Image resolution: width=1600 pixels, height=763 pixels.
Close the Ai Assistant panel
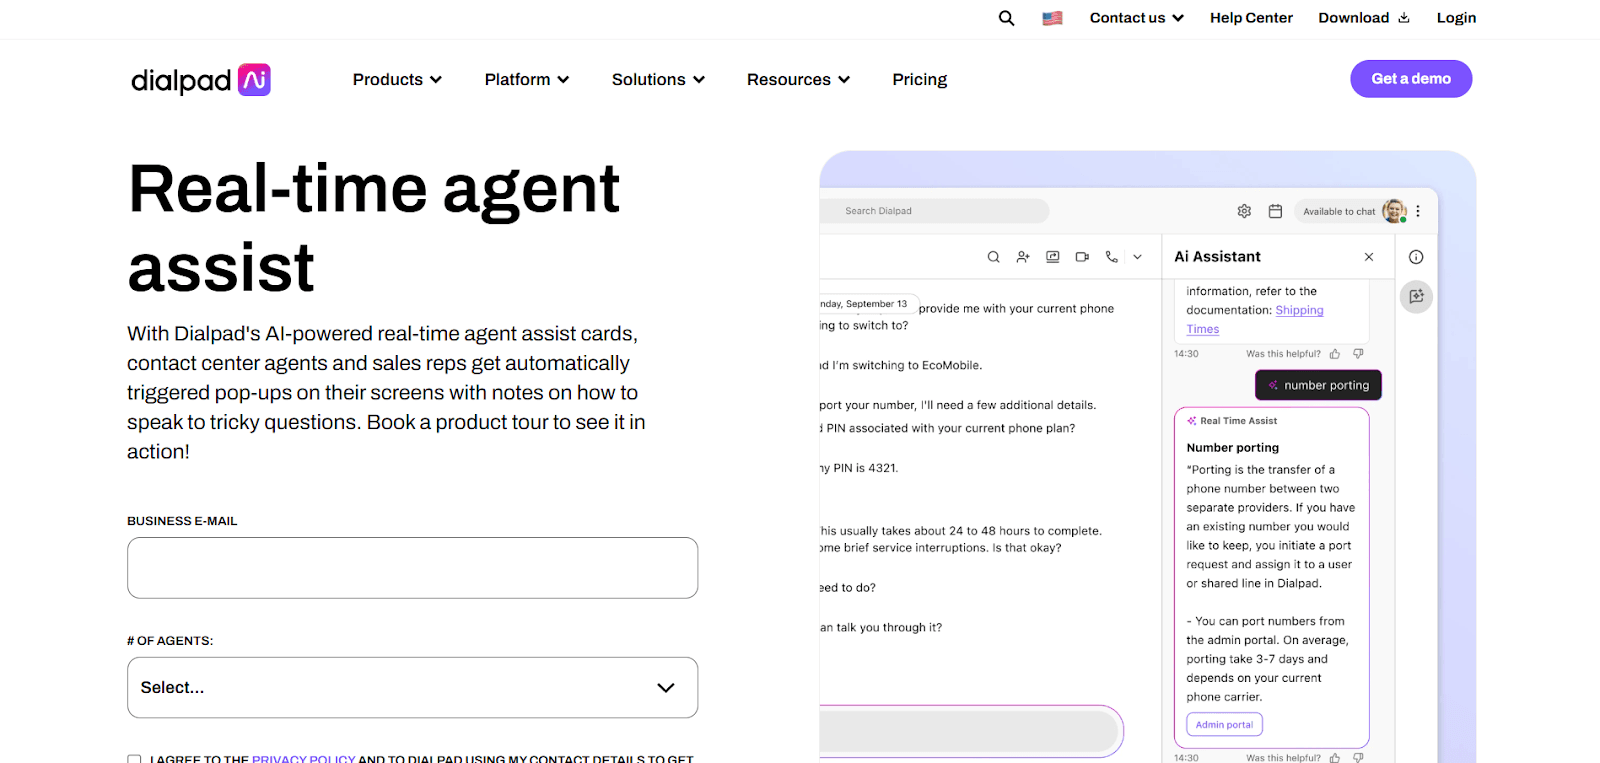coord(1369,257)
